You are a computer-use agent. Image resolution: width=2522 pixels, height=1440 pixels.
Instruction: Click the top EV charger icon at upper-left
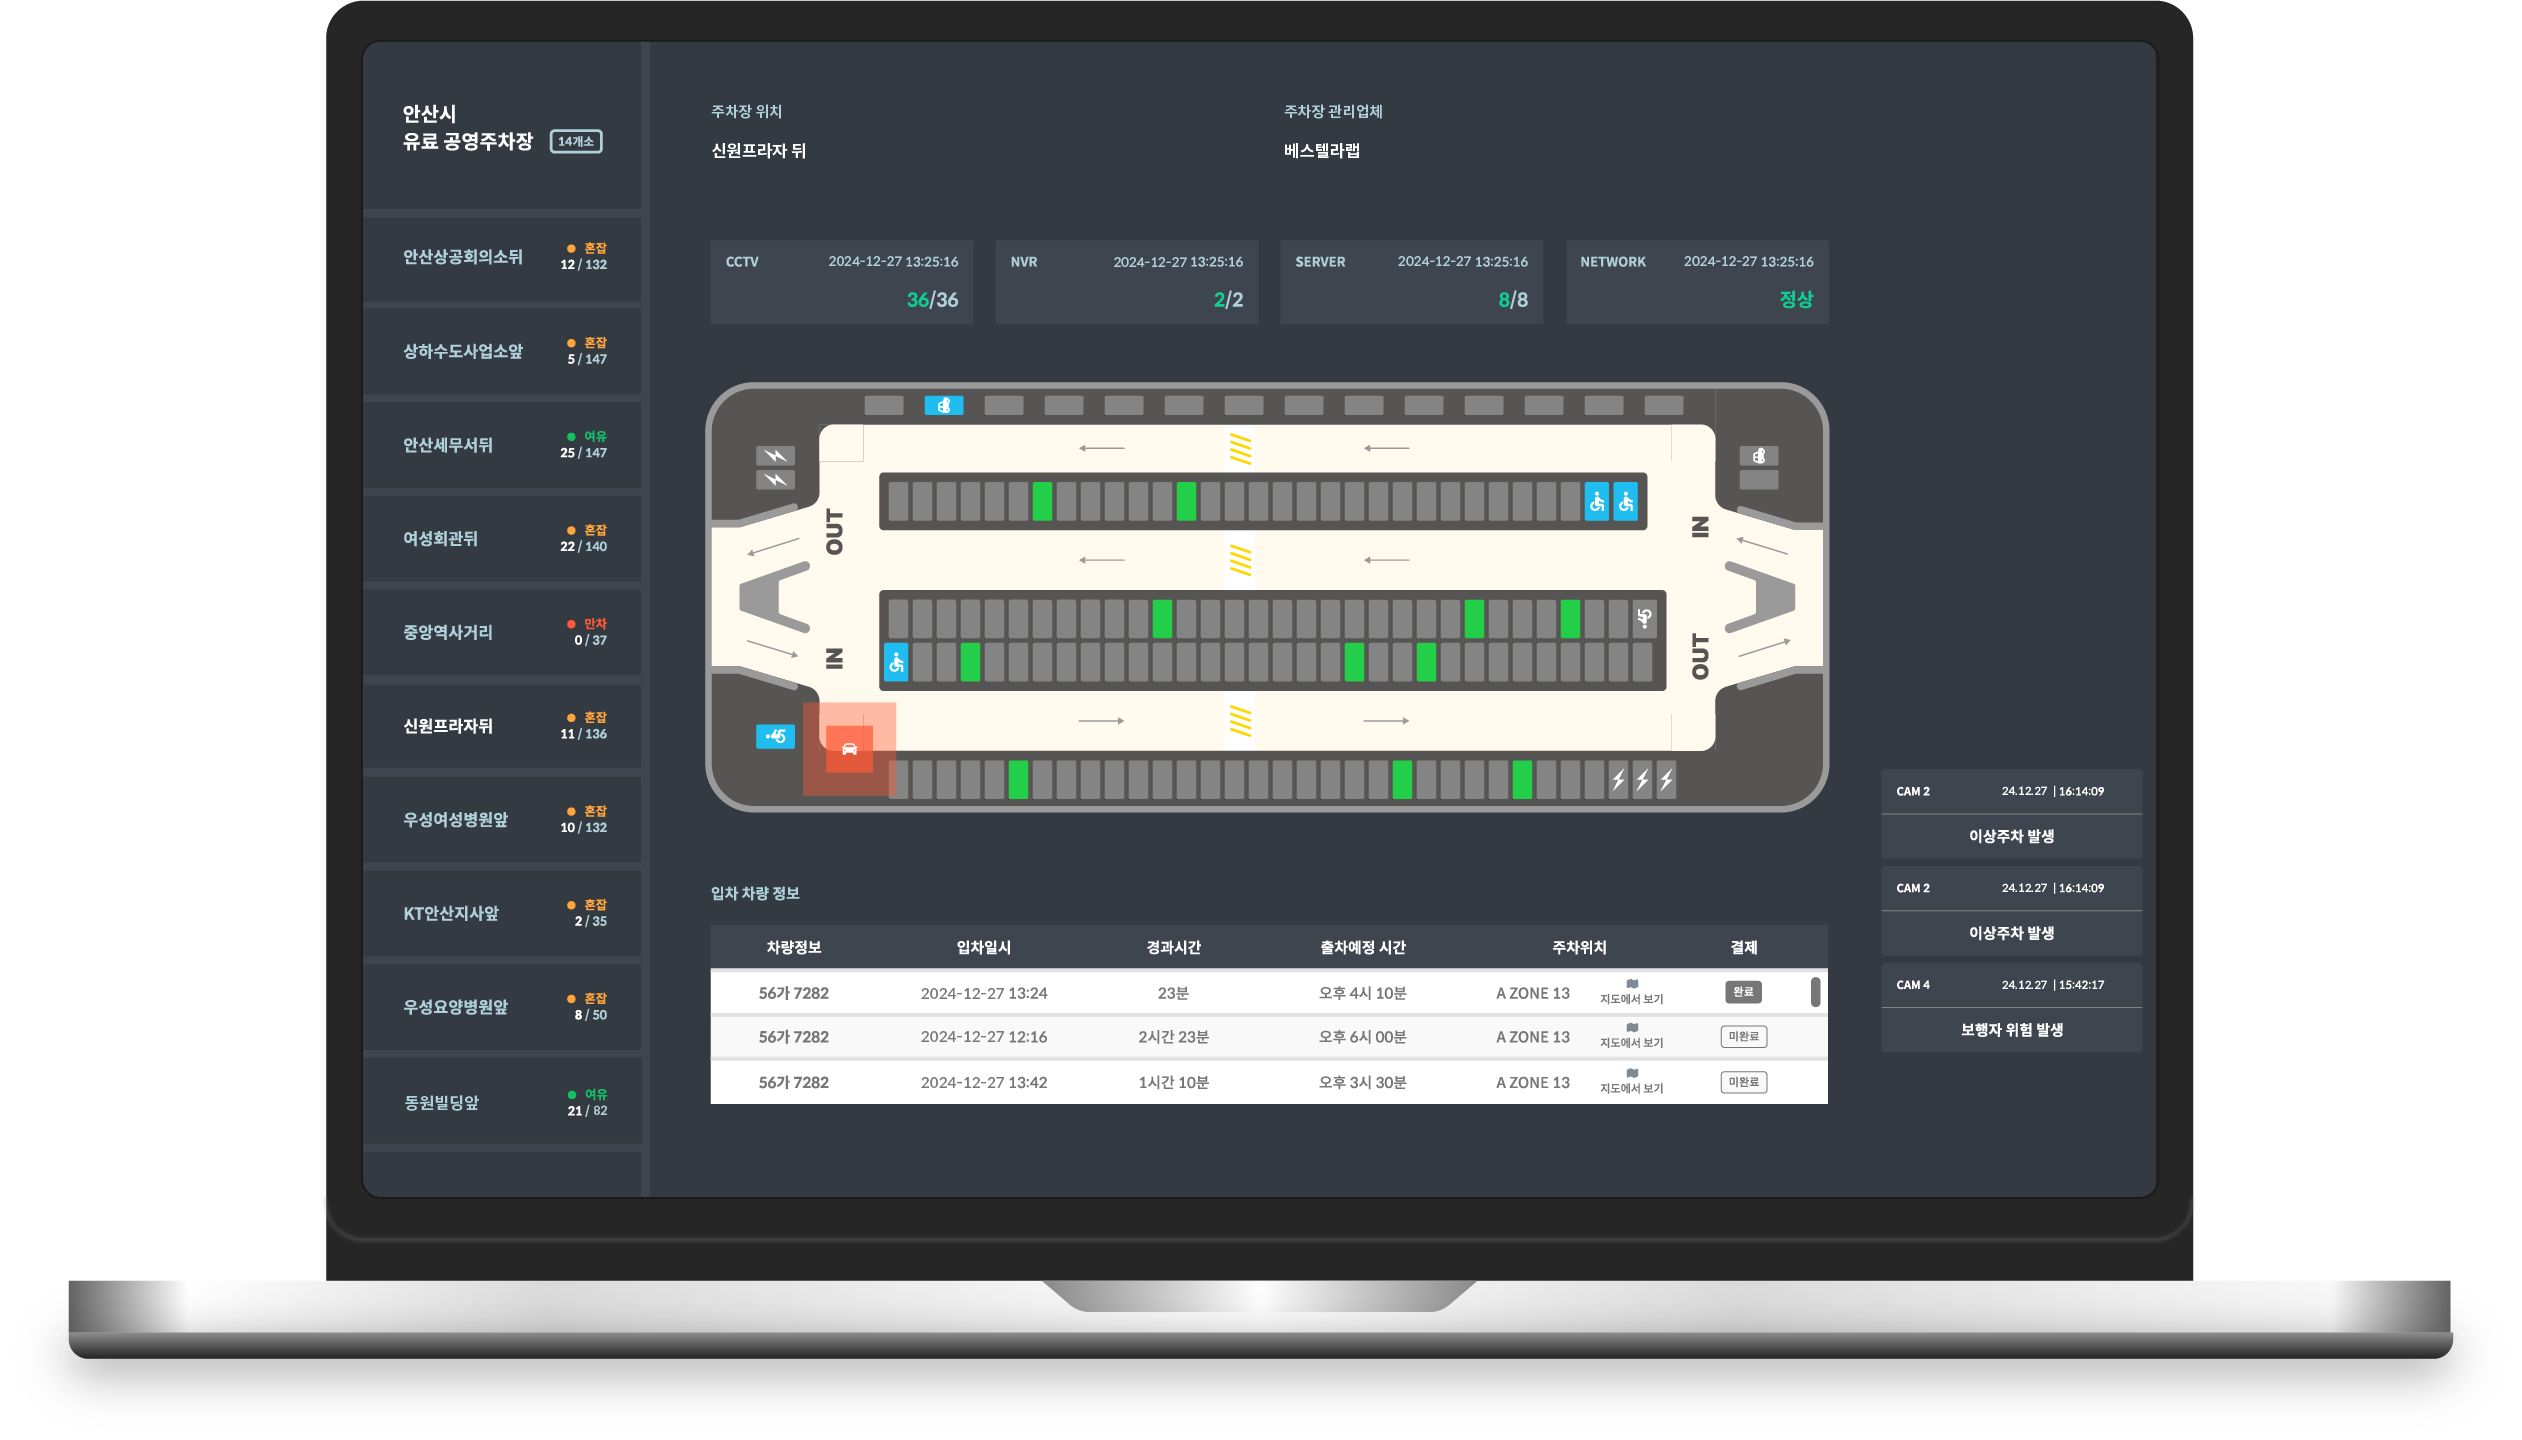[775, 456]
